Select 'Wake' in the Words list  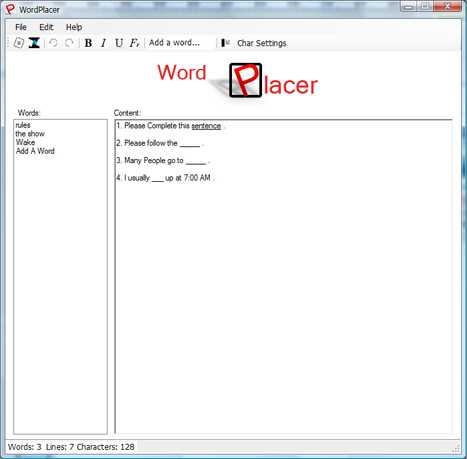click(25, 142)
